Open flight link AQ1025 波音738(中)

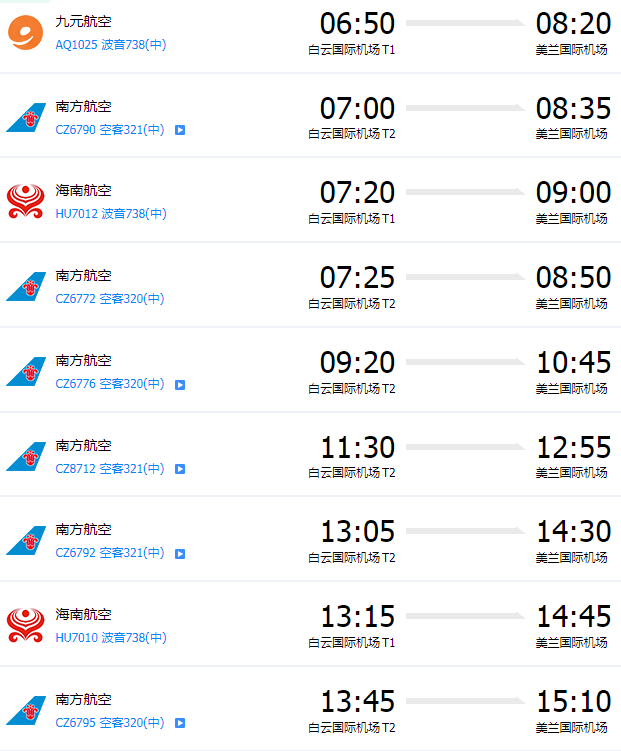tap(111, 45)
